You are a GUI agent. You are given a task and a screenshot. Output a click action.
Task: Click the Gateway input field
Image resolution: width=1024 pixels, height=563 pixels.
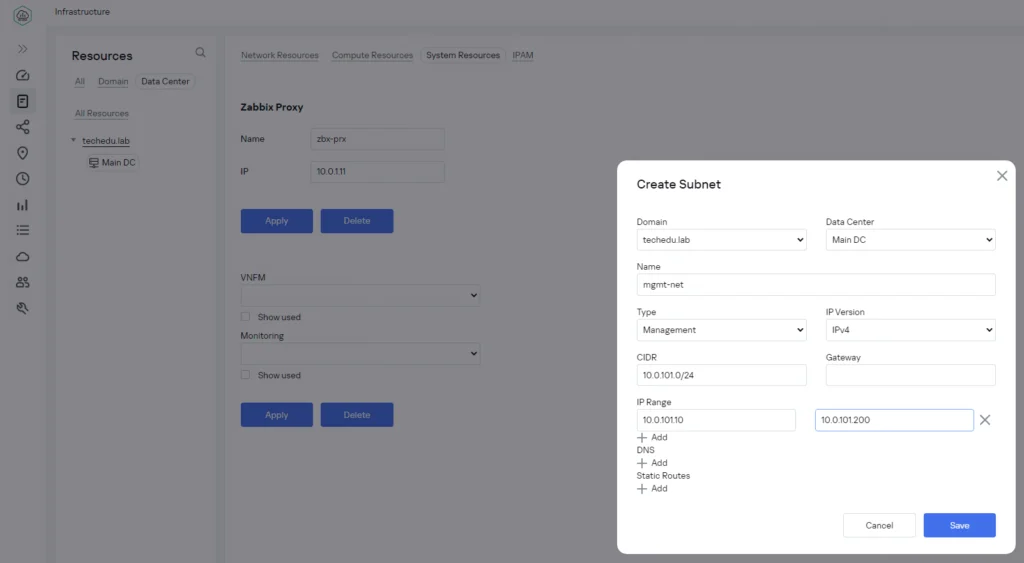click(910, 375)
